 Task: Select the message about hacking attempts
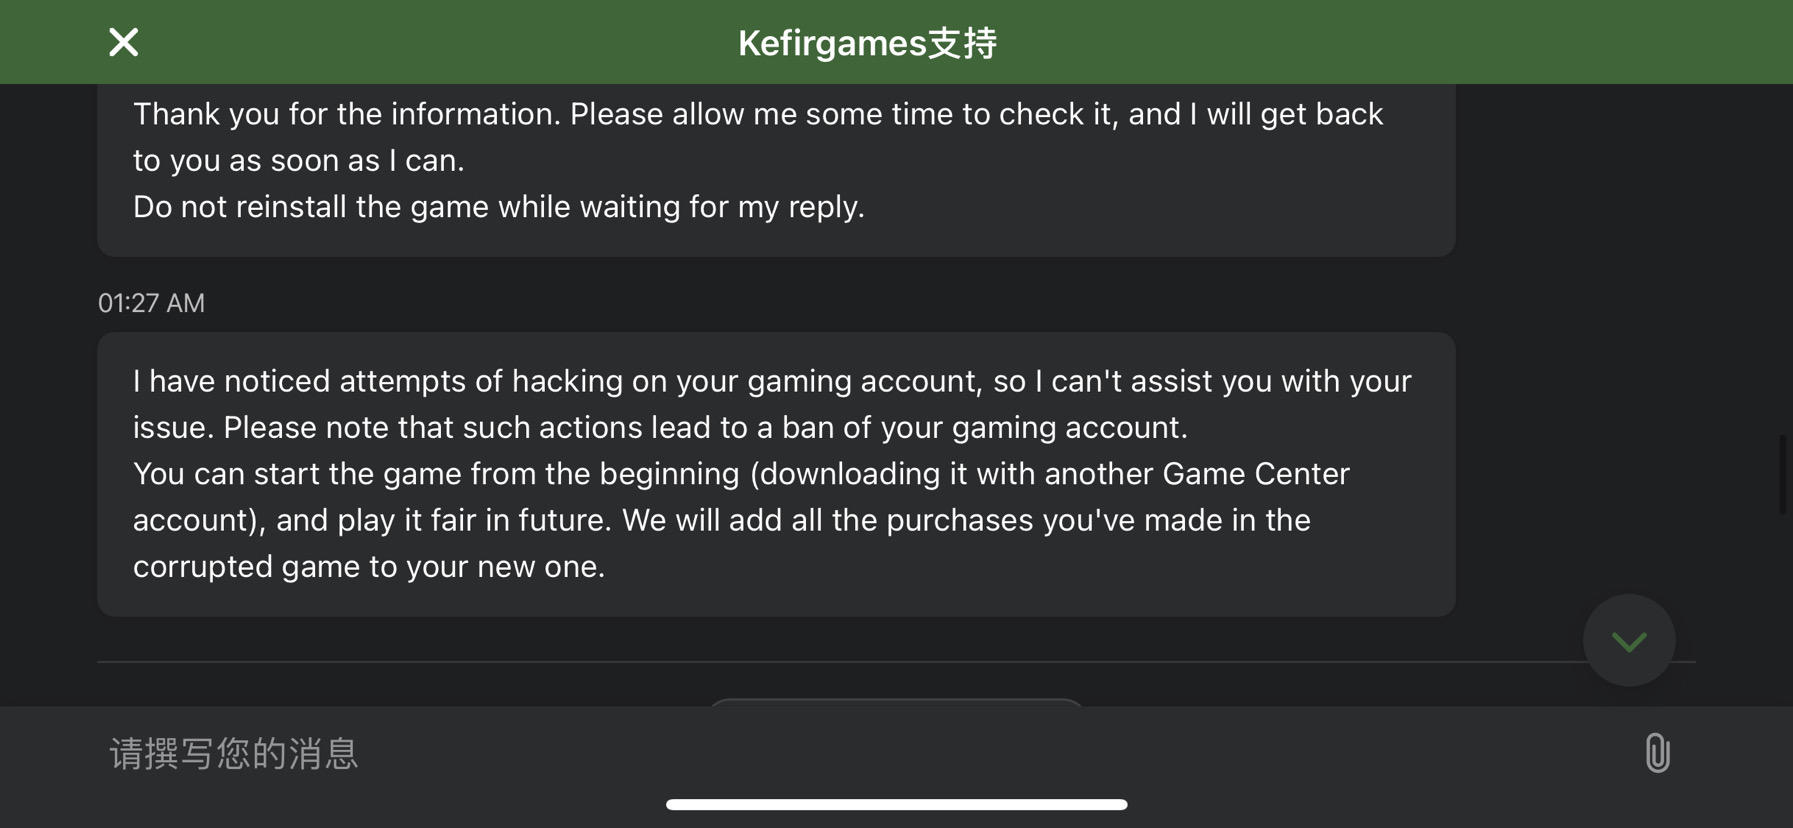tap(776, 474)
